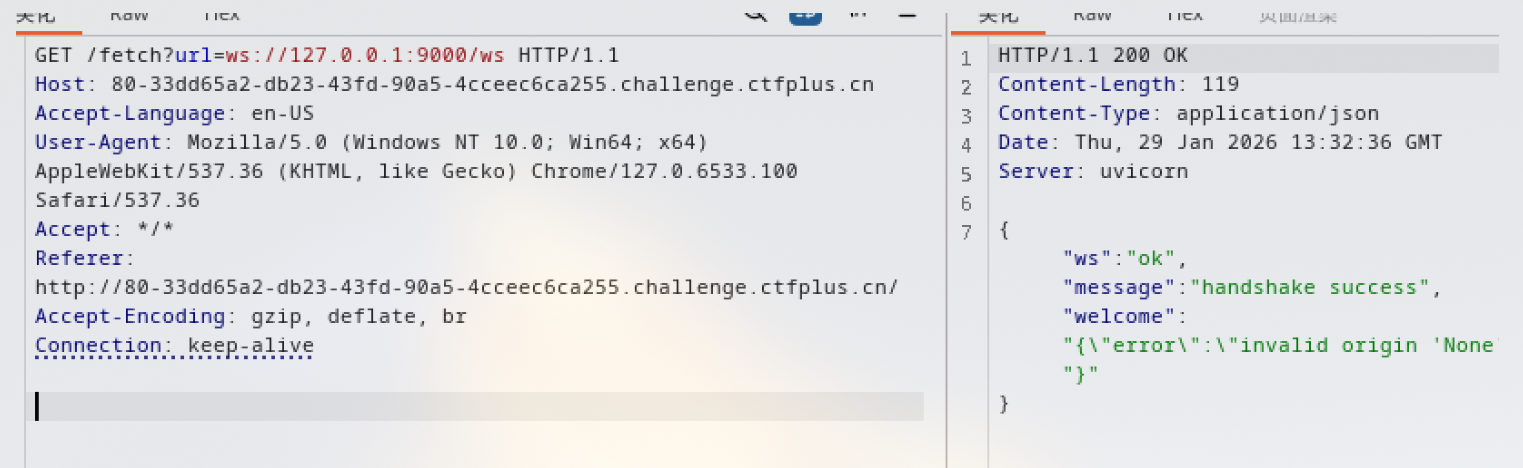Click the empty highlighted line in request editor
The height and width of the screenshot is (468, 1523).
[x=479, y=406]
